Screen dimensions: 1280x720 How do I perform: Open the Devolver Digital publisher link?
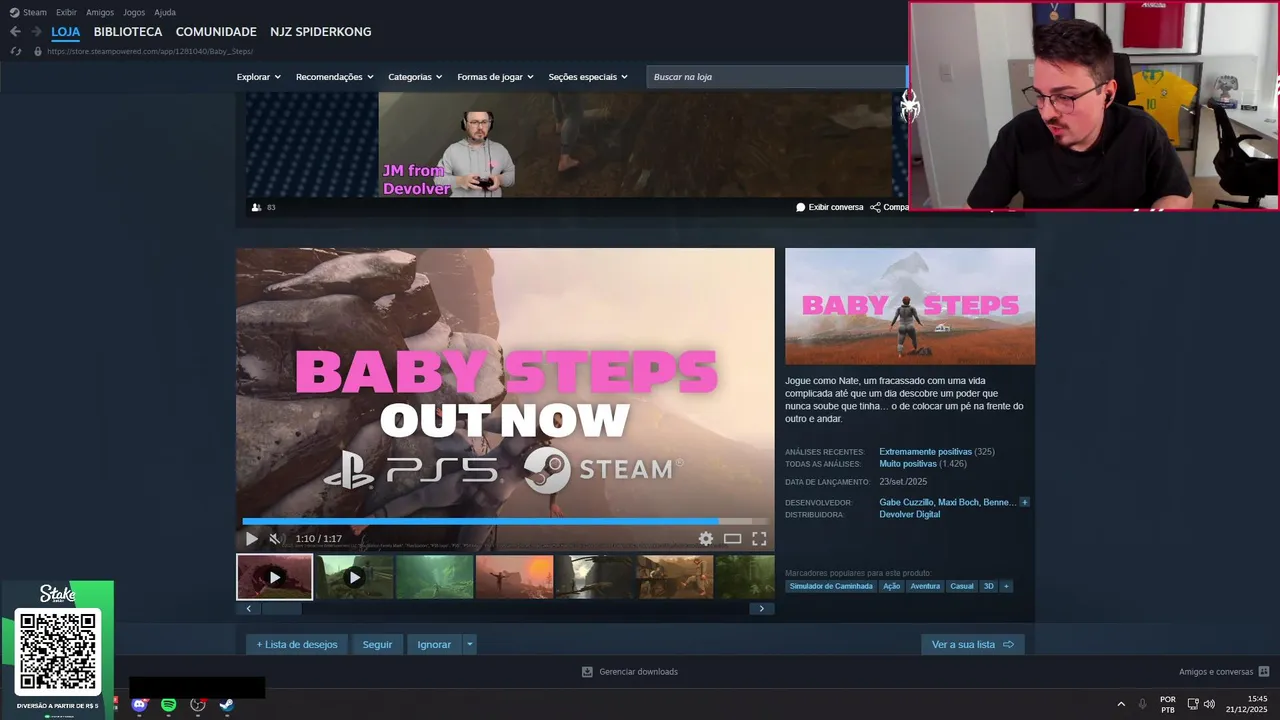(909, 514)
